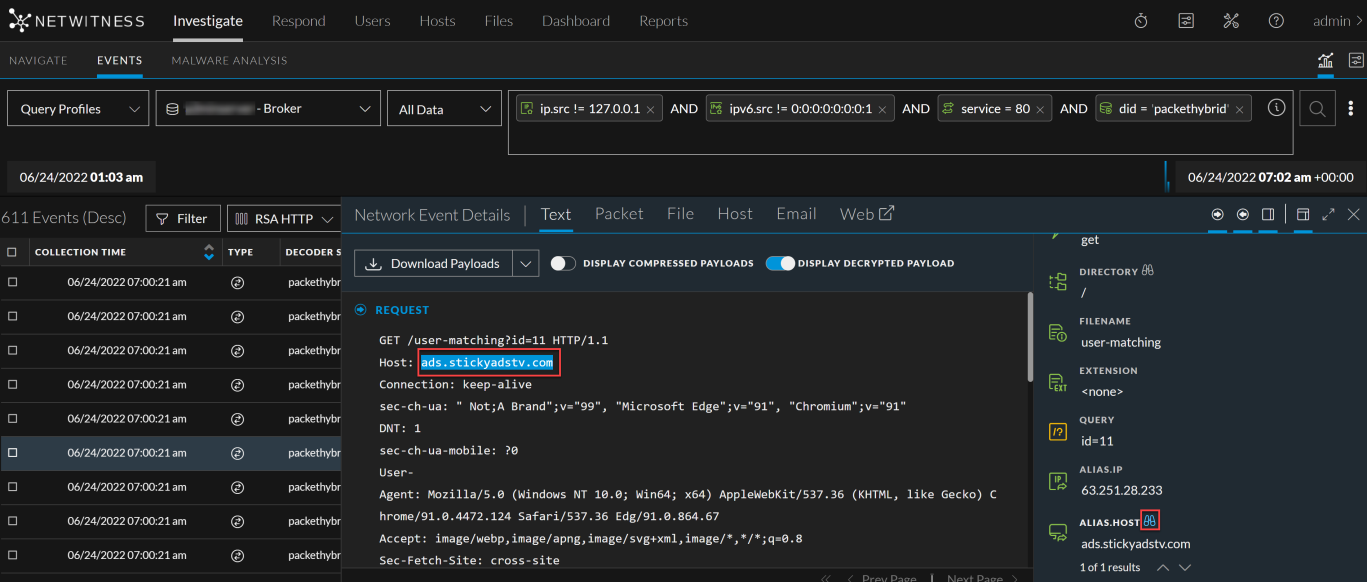Open the admin tools wrench icon
This screenshot has height=582, width=1367.
click(1231, 21)
